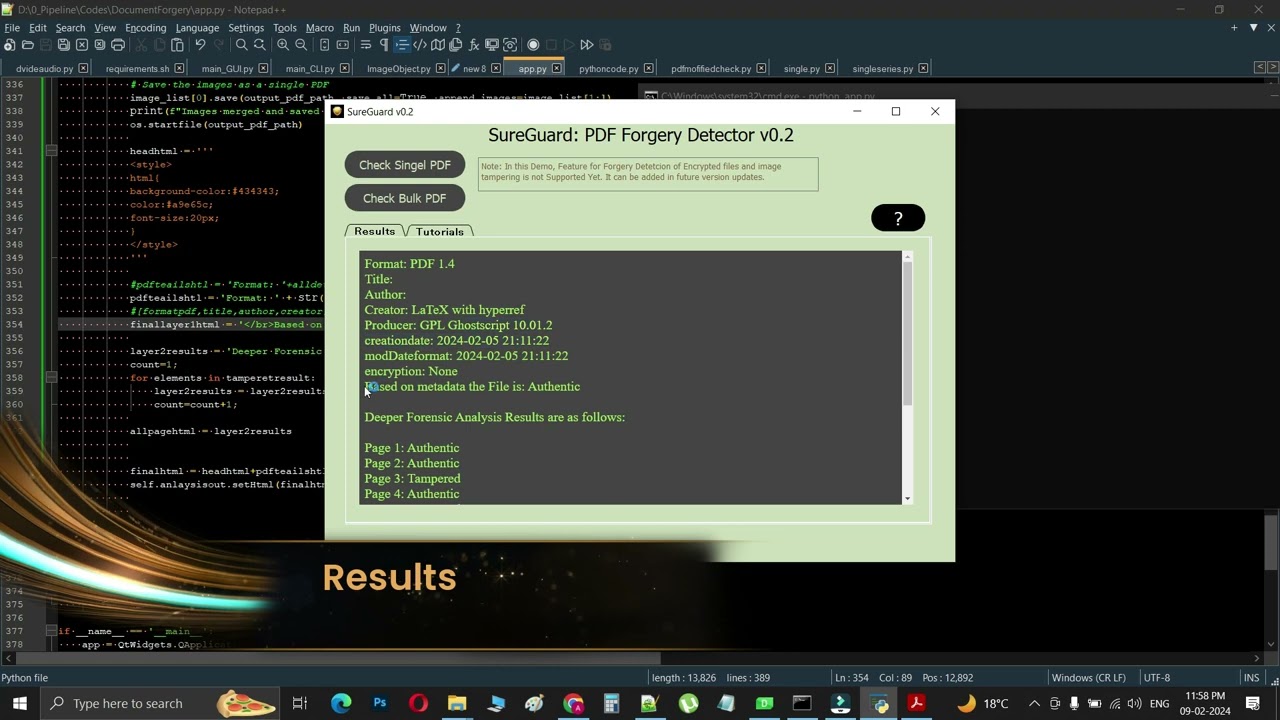Click the tab bar scroll-right arrow
Viewport: 1280px width, 720px height.
1272,68
